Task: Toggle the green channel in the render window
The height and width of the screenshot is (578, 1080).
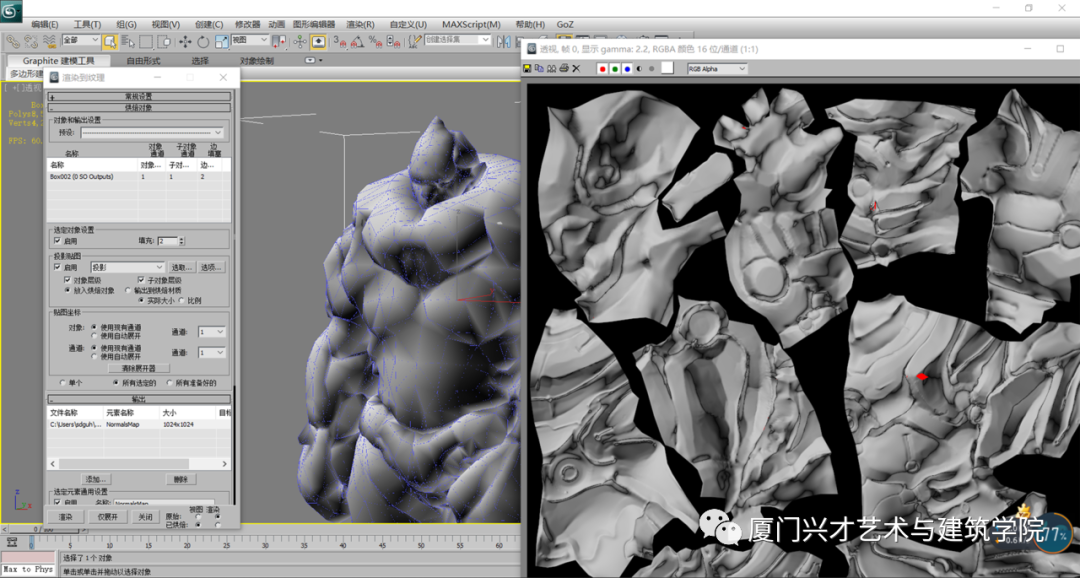Action: (x=615, y=69)
